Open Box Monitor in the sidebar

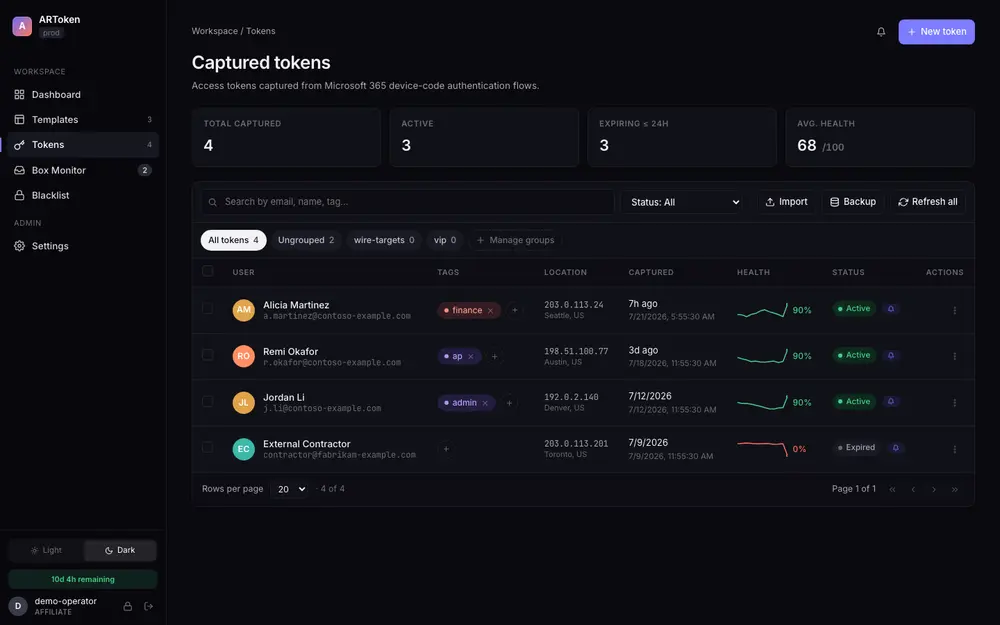tap(83, 170)
